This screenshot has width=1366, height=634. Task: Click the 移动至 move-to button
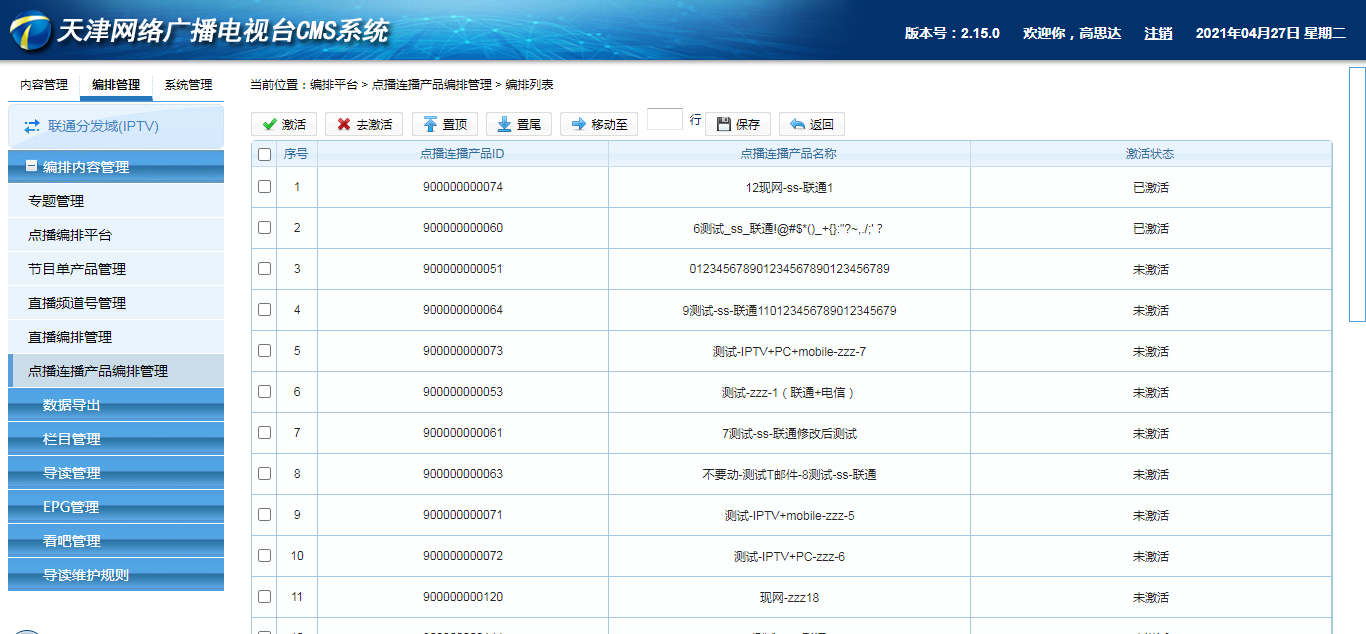pos(599,124)
